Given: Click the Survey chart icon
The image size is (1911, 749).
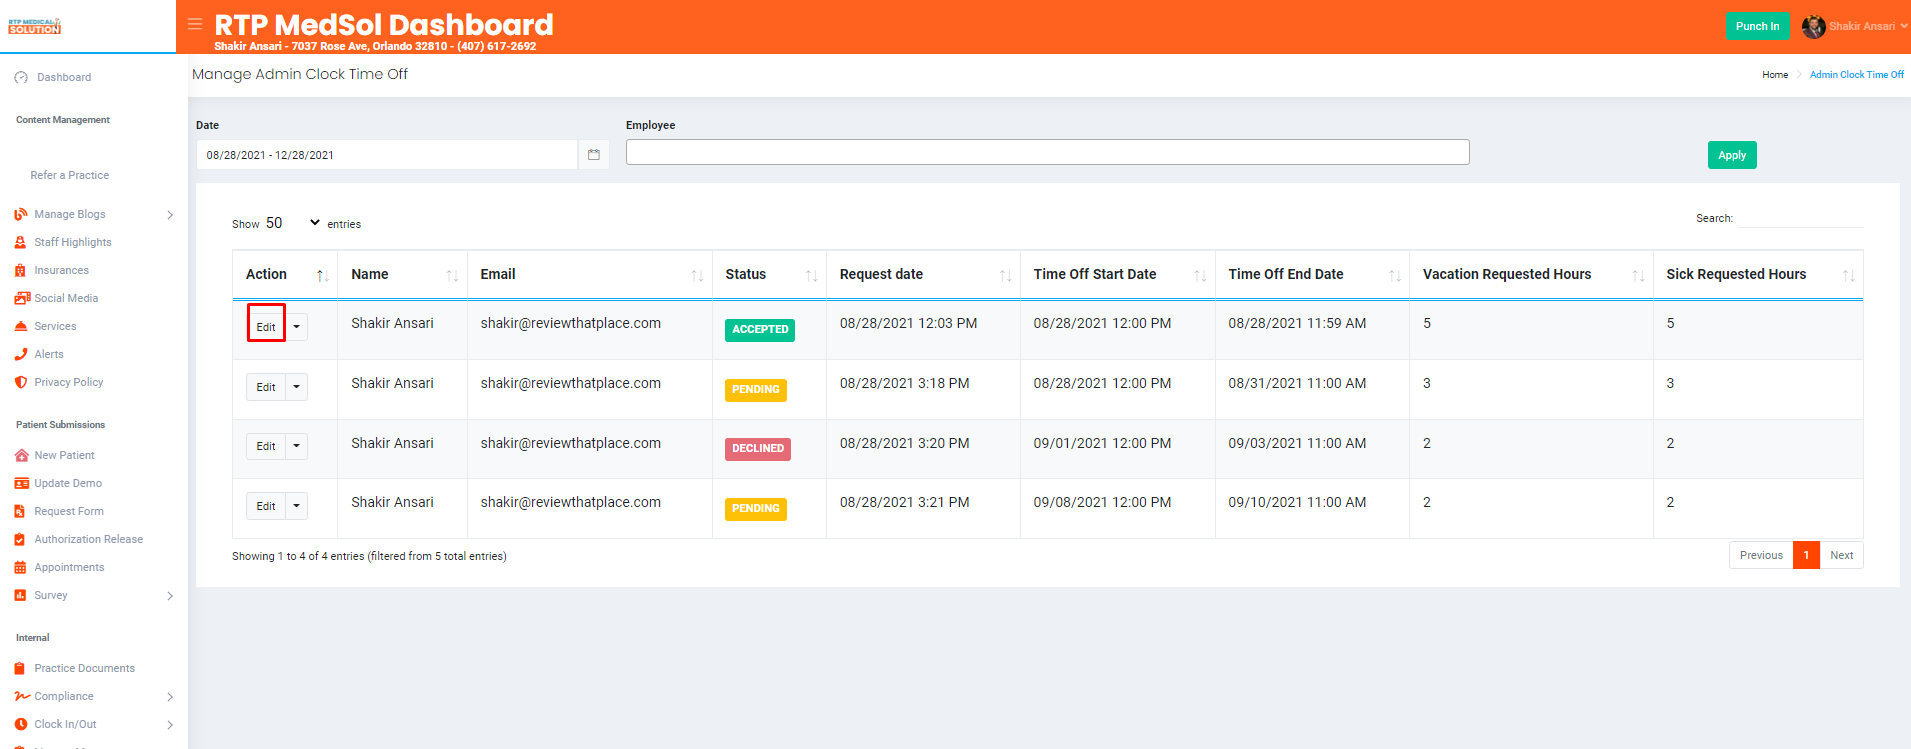Looking at the screenshot, I should point(20,595).
